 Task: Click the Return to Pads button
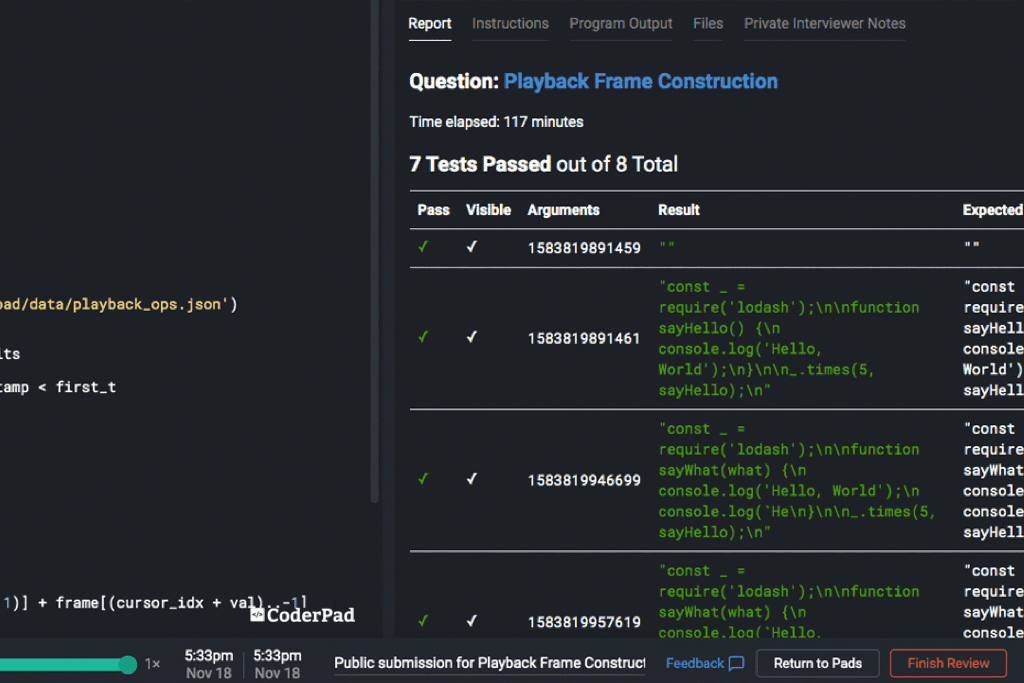(x=817, y=663)
